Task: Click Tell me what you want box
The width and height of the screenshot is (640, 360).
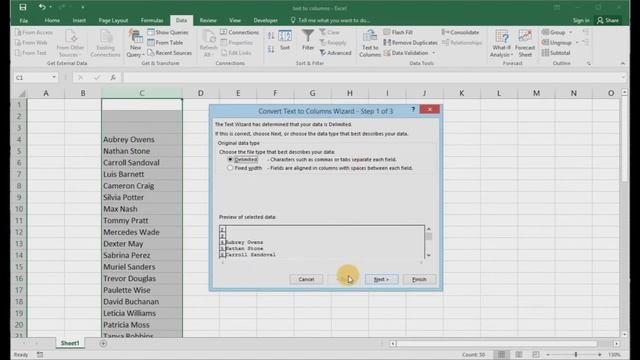Action: 331,20
